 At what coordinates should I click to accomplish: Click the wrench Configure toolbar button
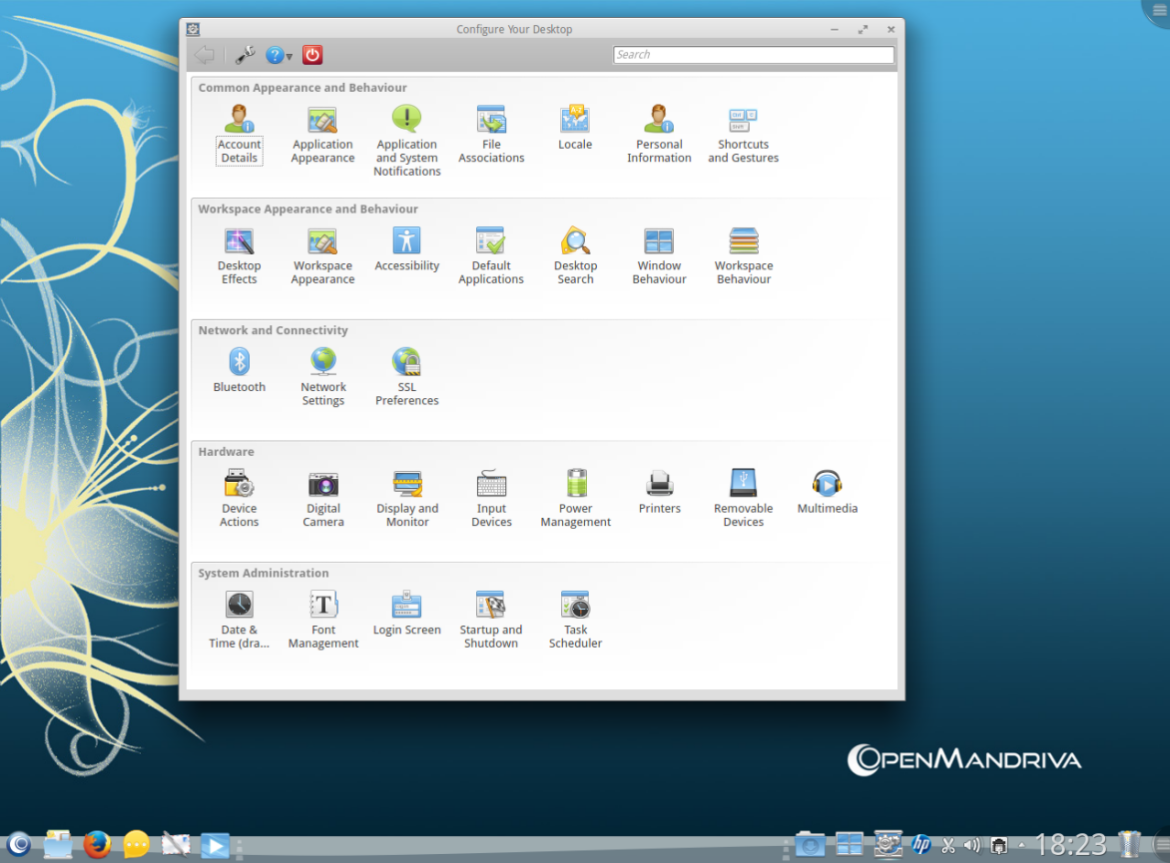245,56
